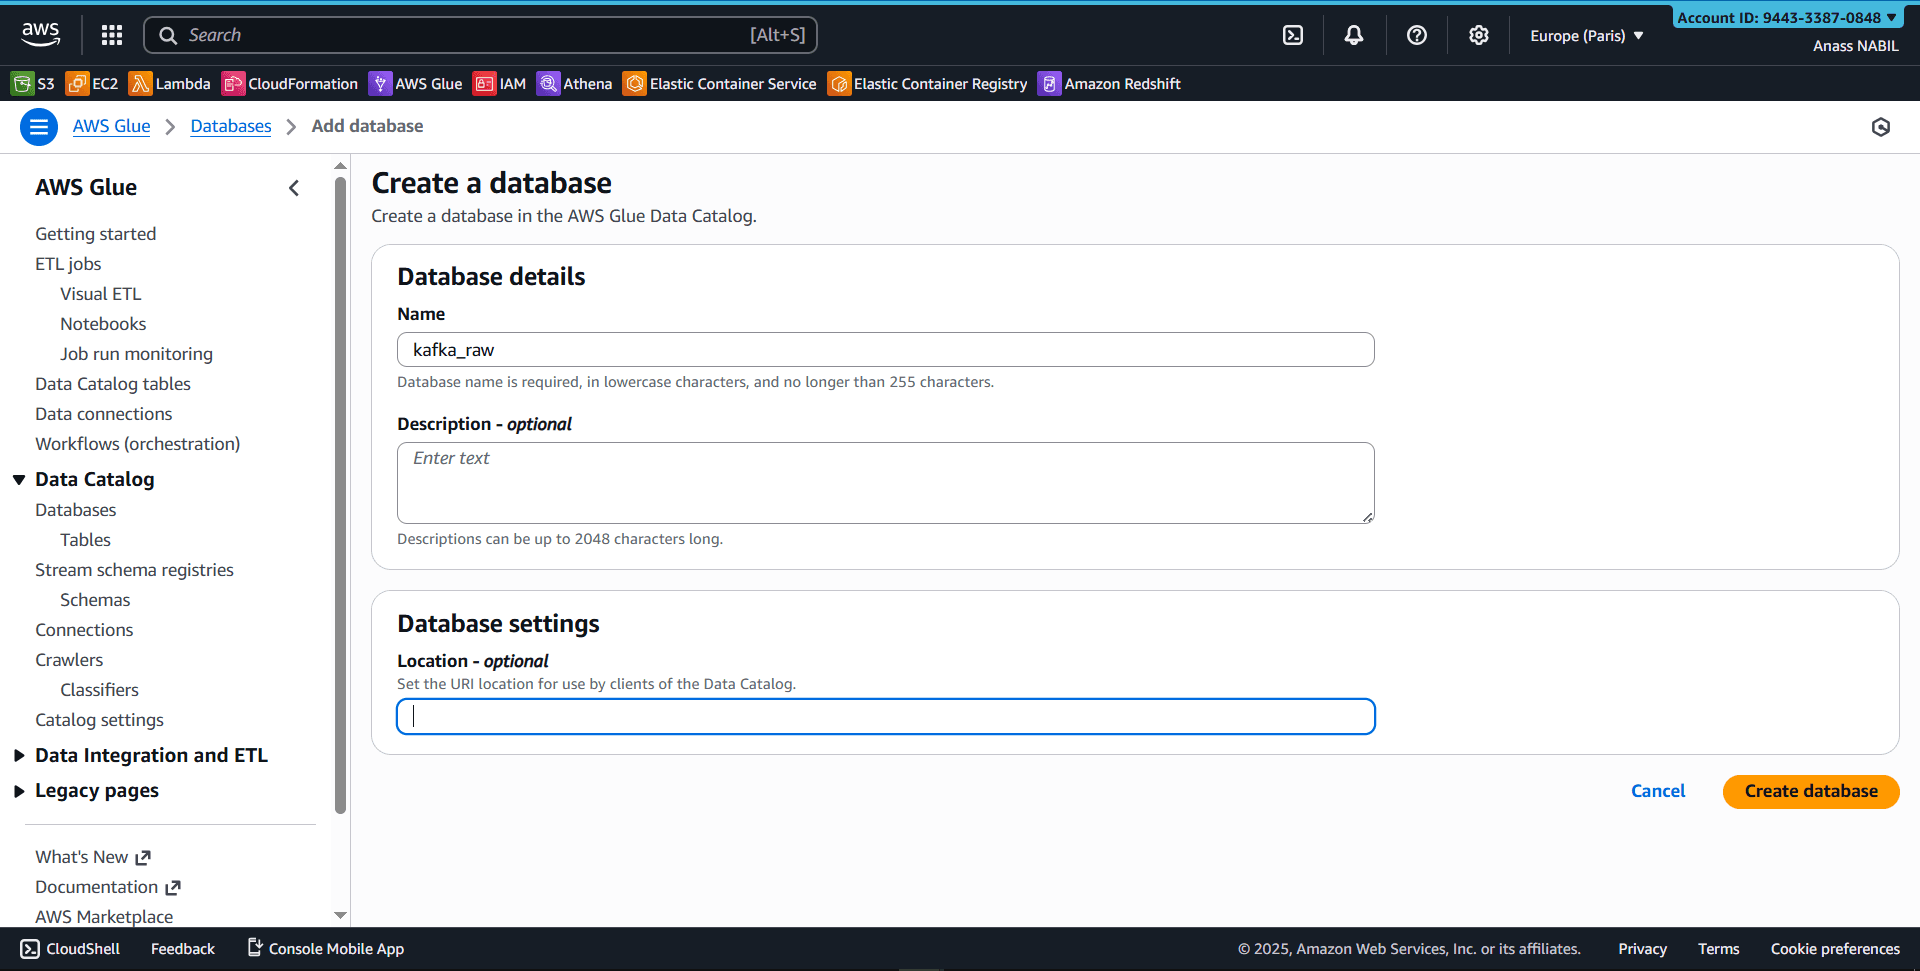The height and width of the screenshot is (971, 1920).
Task: Open Databases from the breadcrumb trail
Action: click(230, 126)
